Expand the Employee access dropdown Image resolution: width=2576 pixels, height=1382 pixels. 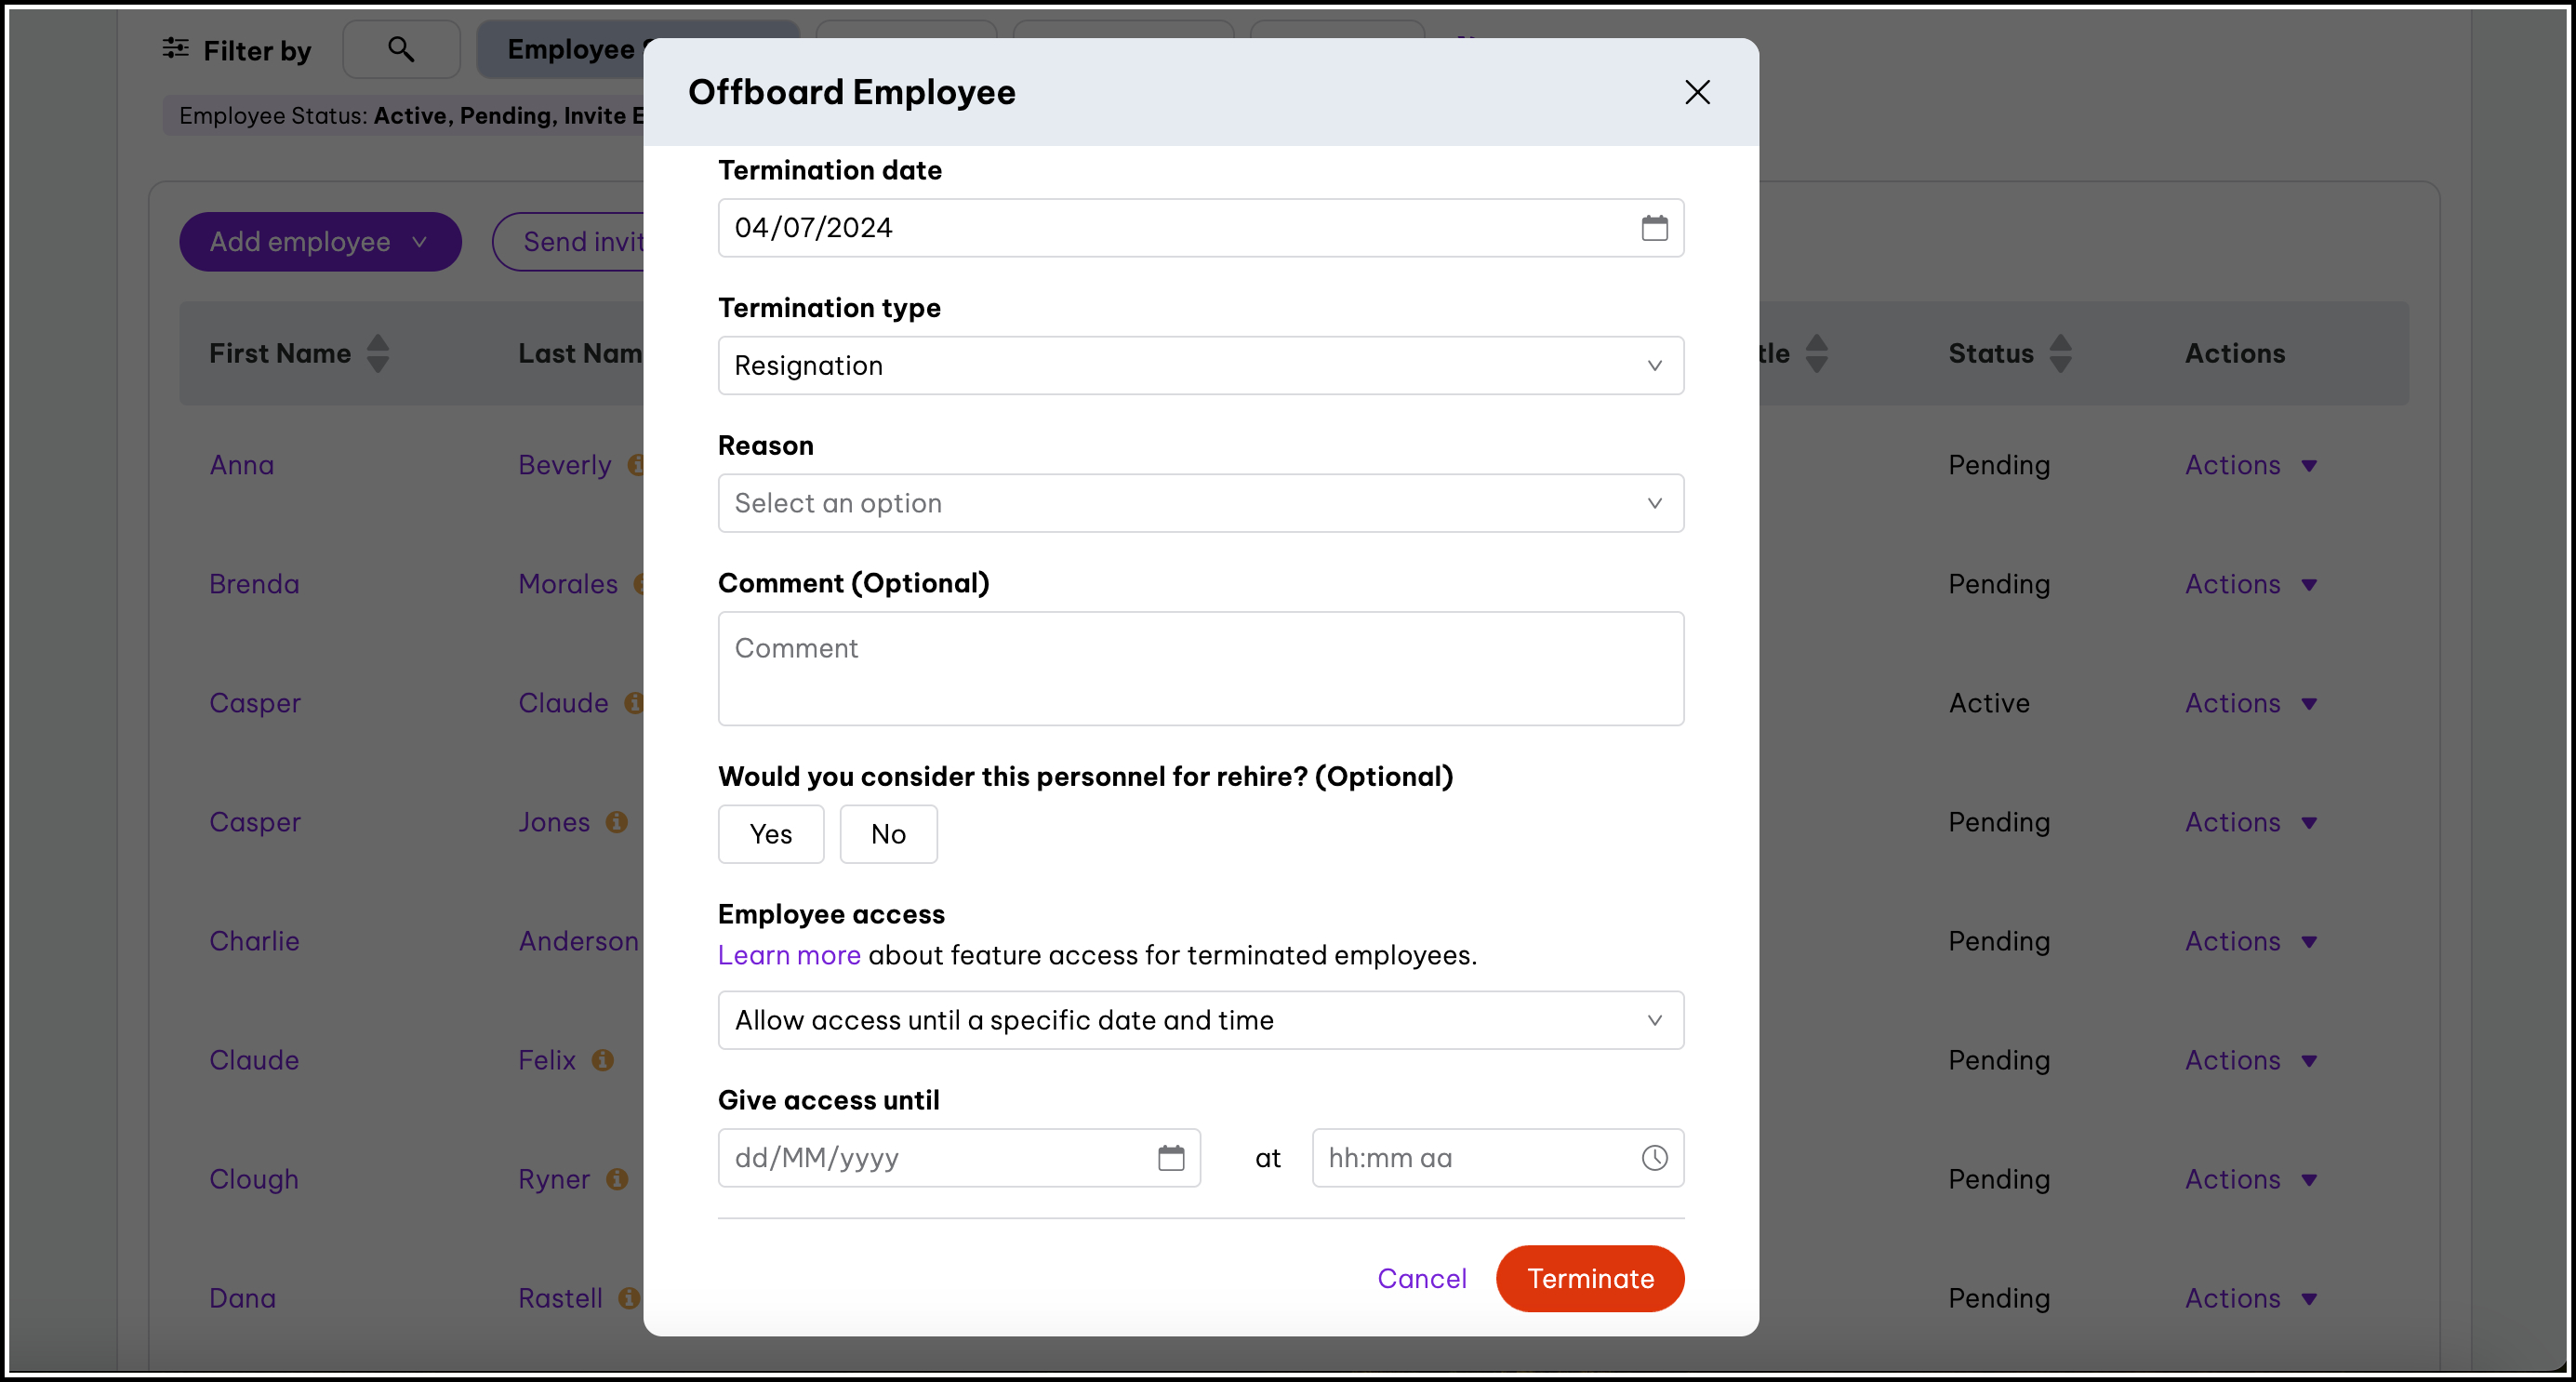(x=1200, y=1020)
